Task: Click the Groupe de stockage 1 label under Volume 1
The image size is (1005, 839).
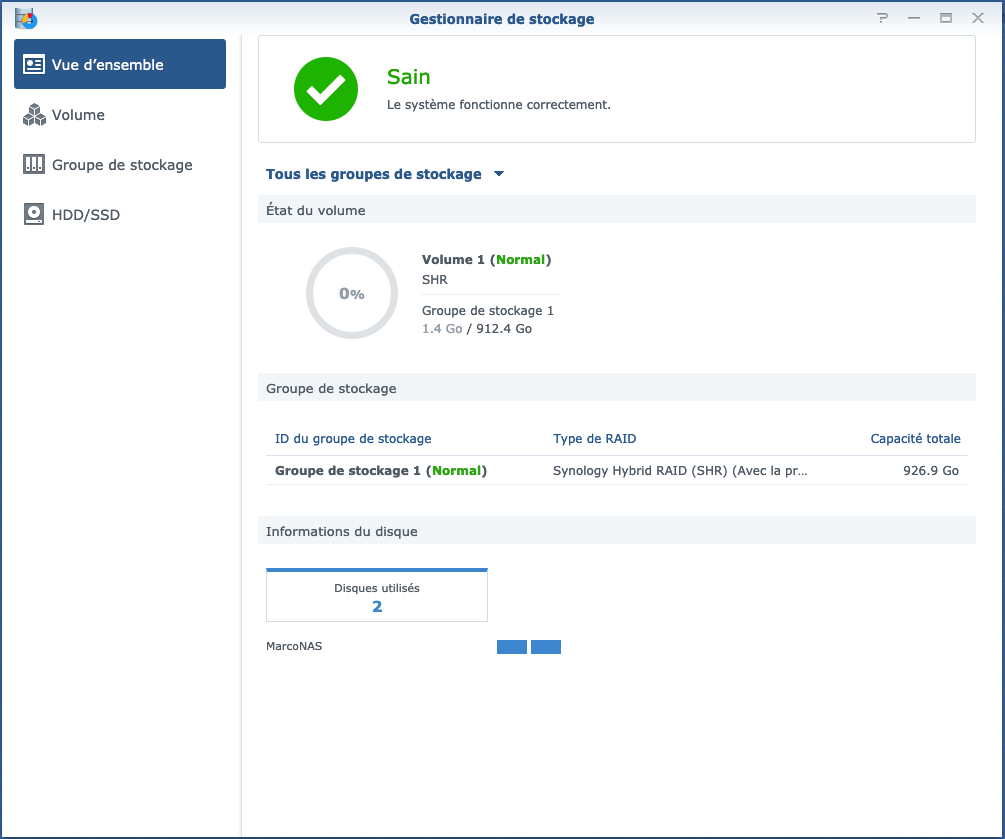Action: click(x=488, y=310)
